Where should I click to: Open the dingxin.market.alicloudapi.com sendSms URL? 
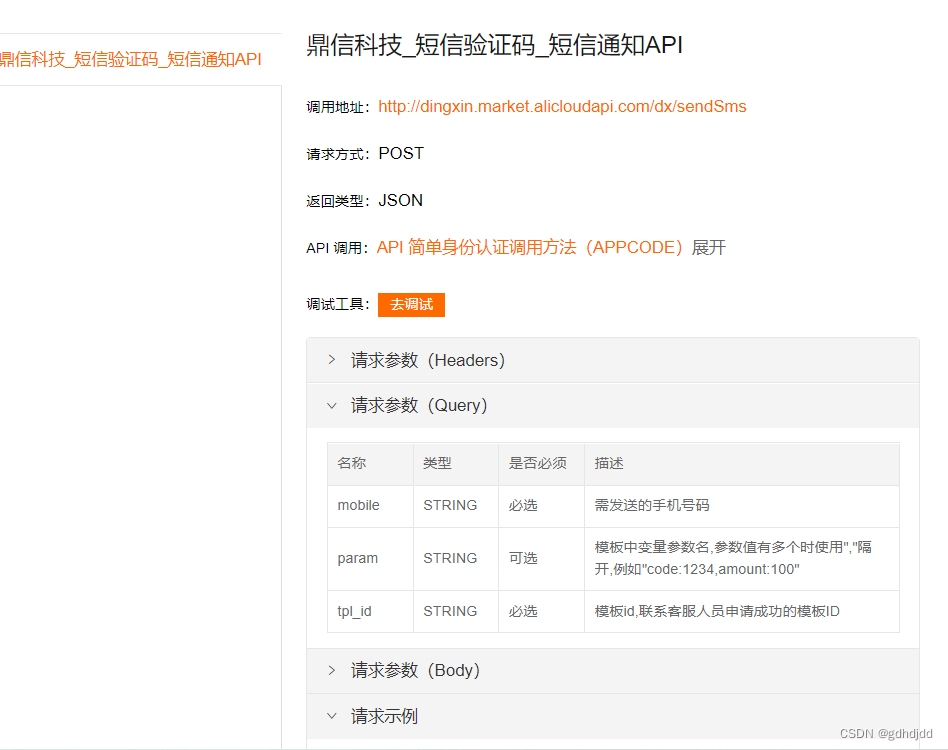click(562, 107)
